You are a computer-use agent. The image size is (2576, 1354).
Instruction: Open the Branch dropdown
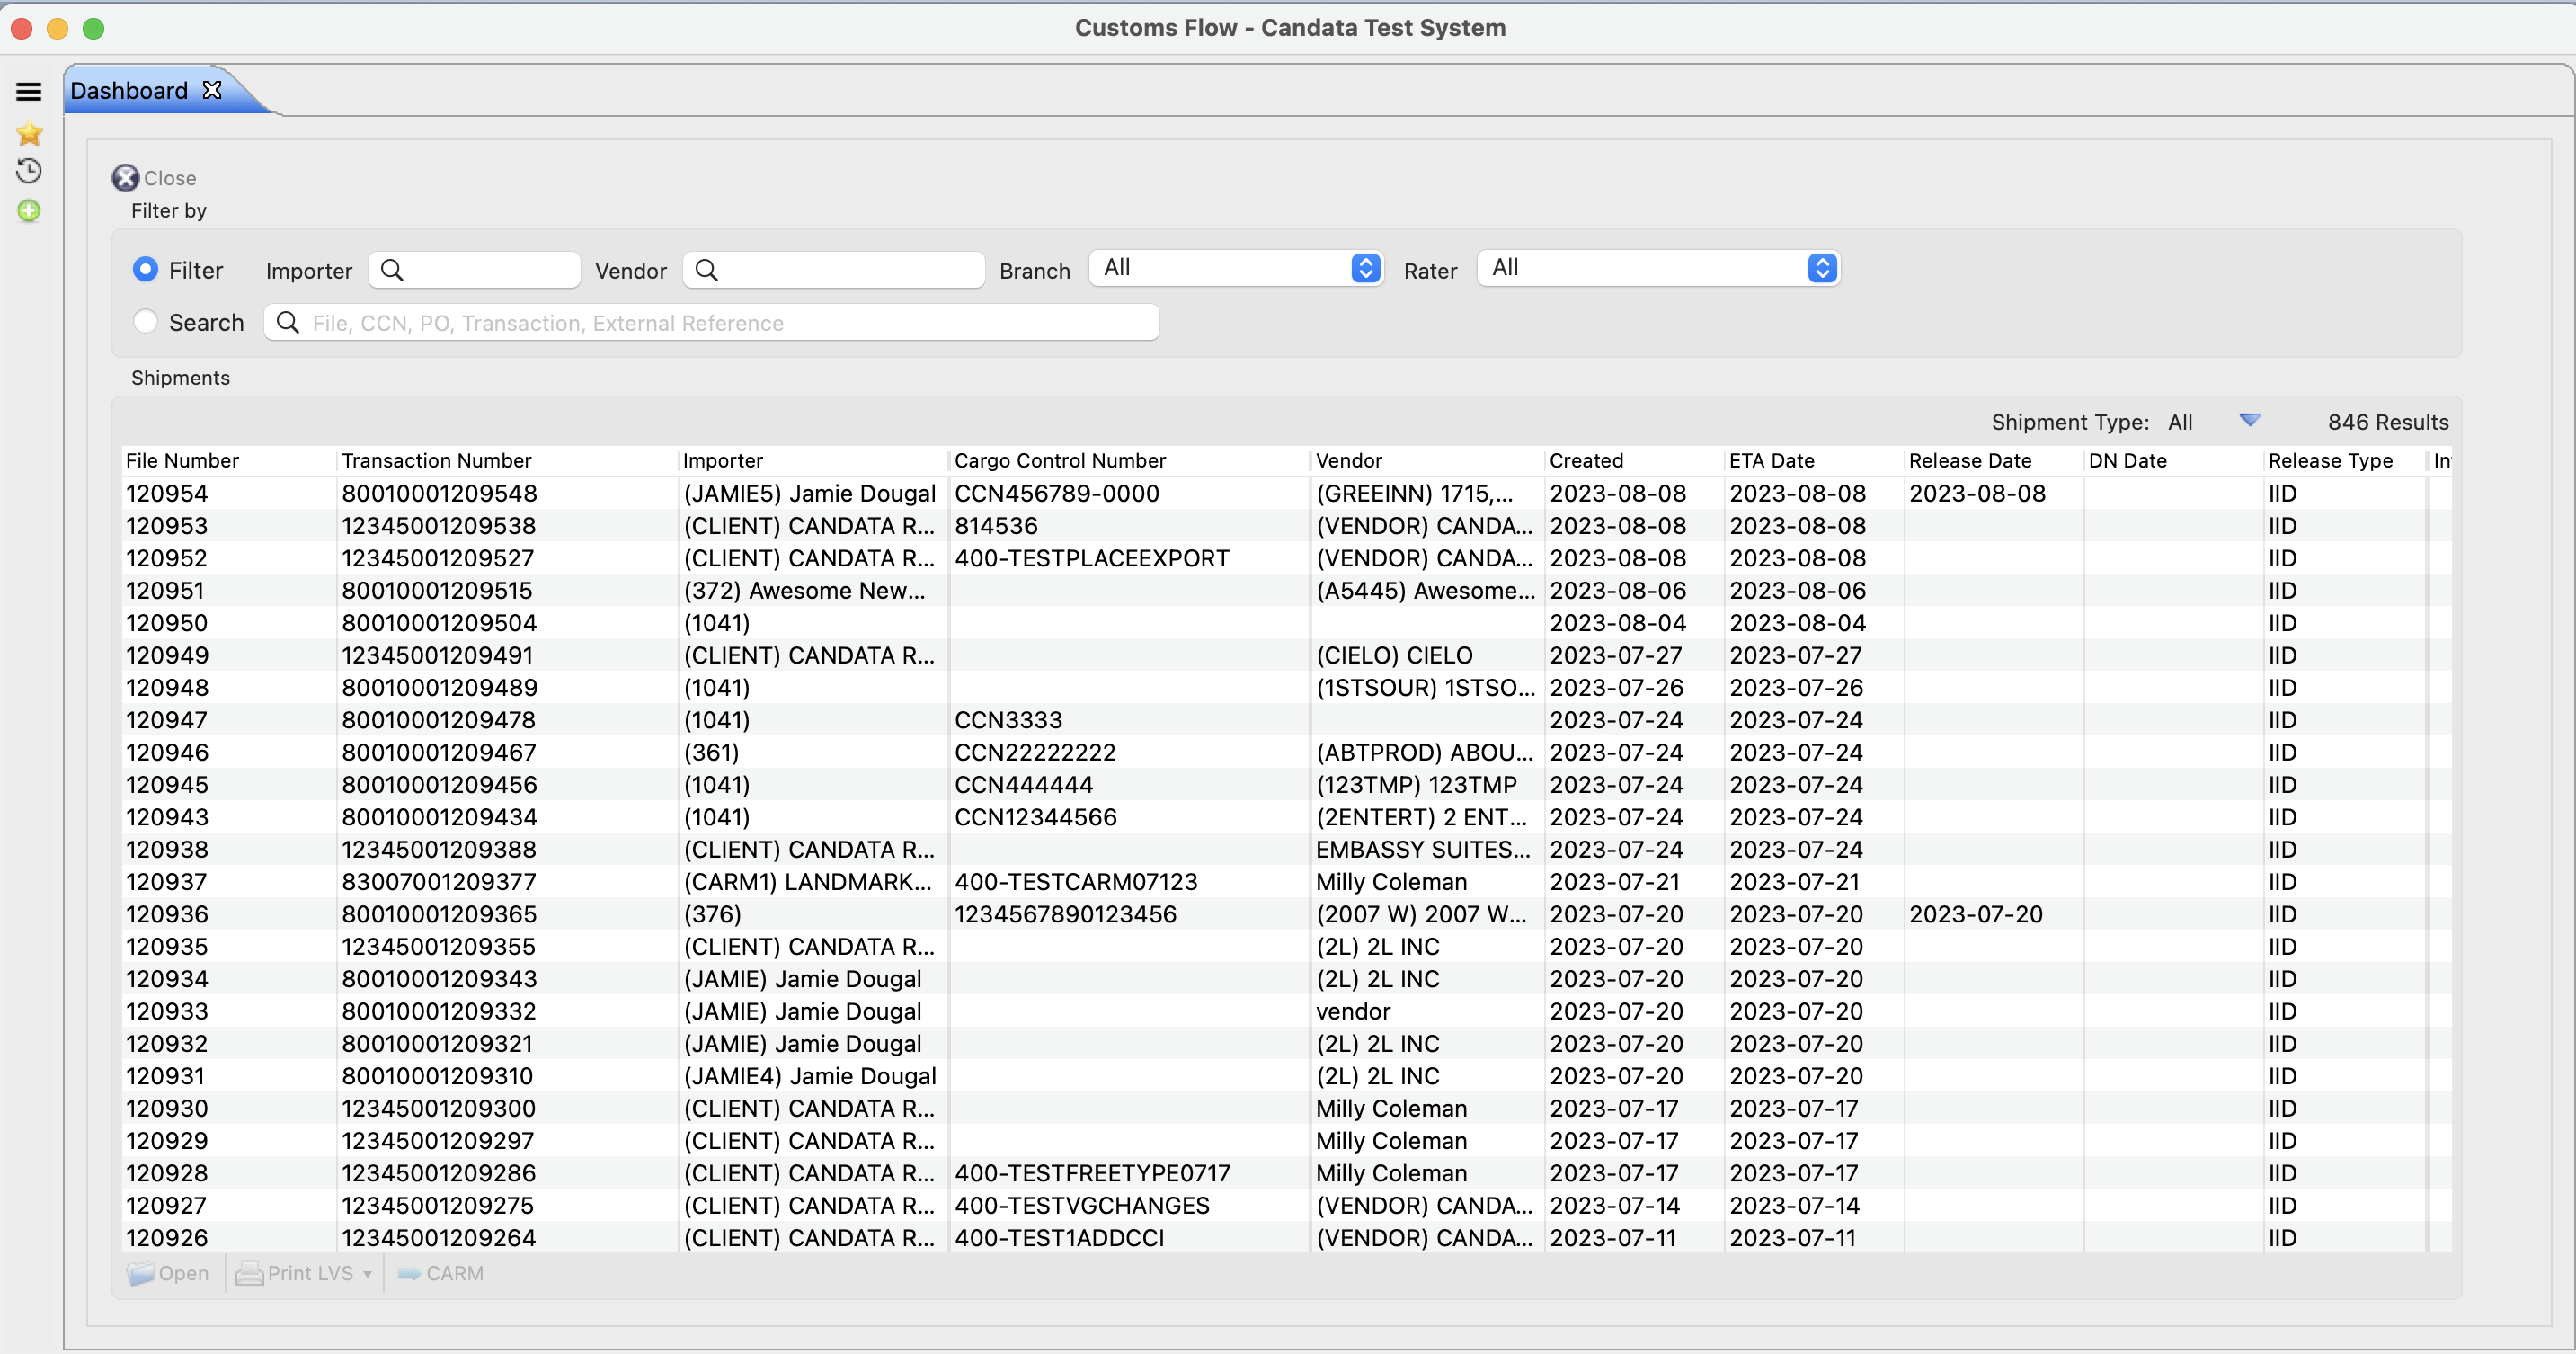[1236, 268]
